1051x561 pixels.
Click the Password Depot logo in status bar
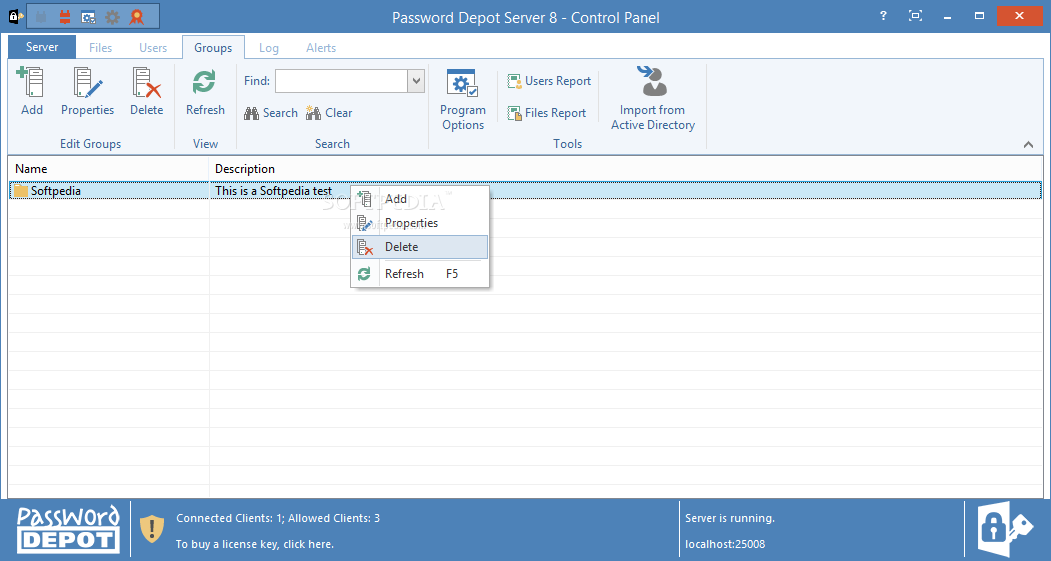68,529
